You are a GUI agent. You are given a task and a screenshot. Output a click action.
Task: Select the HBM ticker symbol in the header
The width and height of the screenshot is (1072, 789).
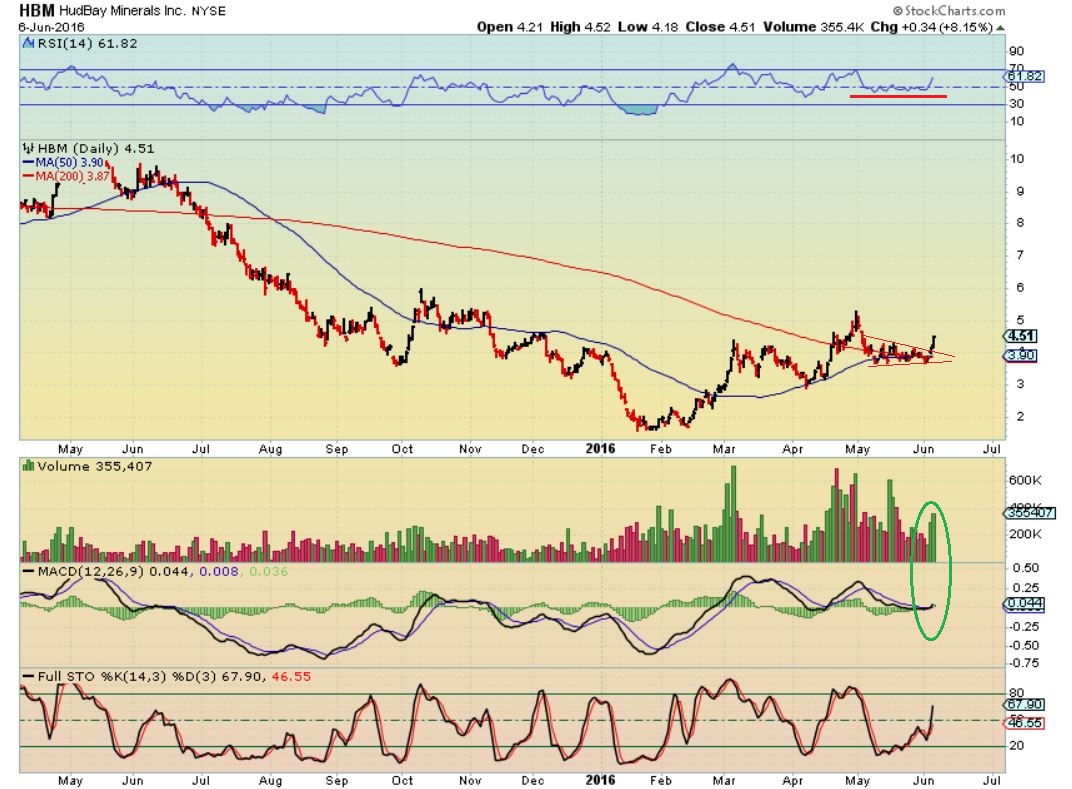38,11
